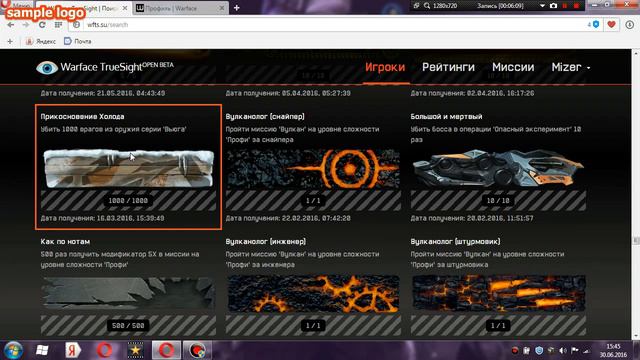
Task: Open the recorder dropdown arrow
Action: coord(542,6)
